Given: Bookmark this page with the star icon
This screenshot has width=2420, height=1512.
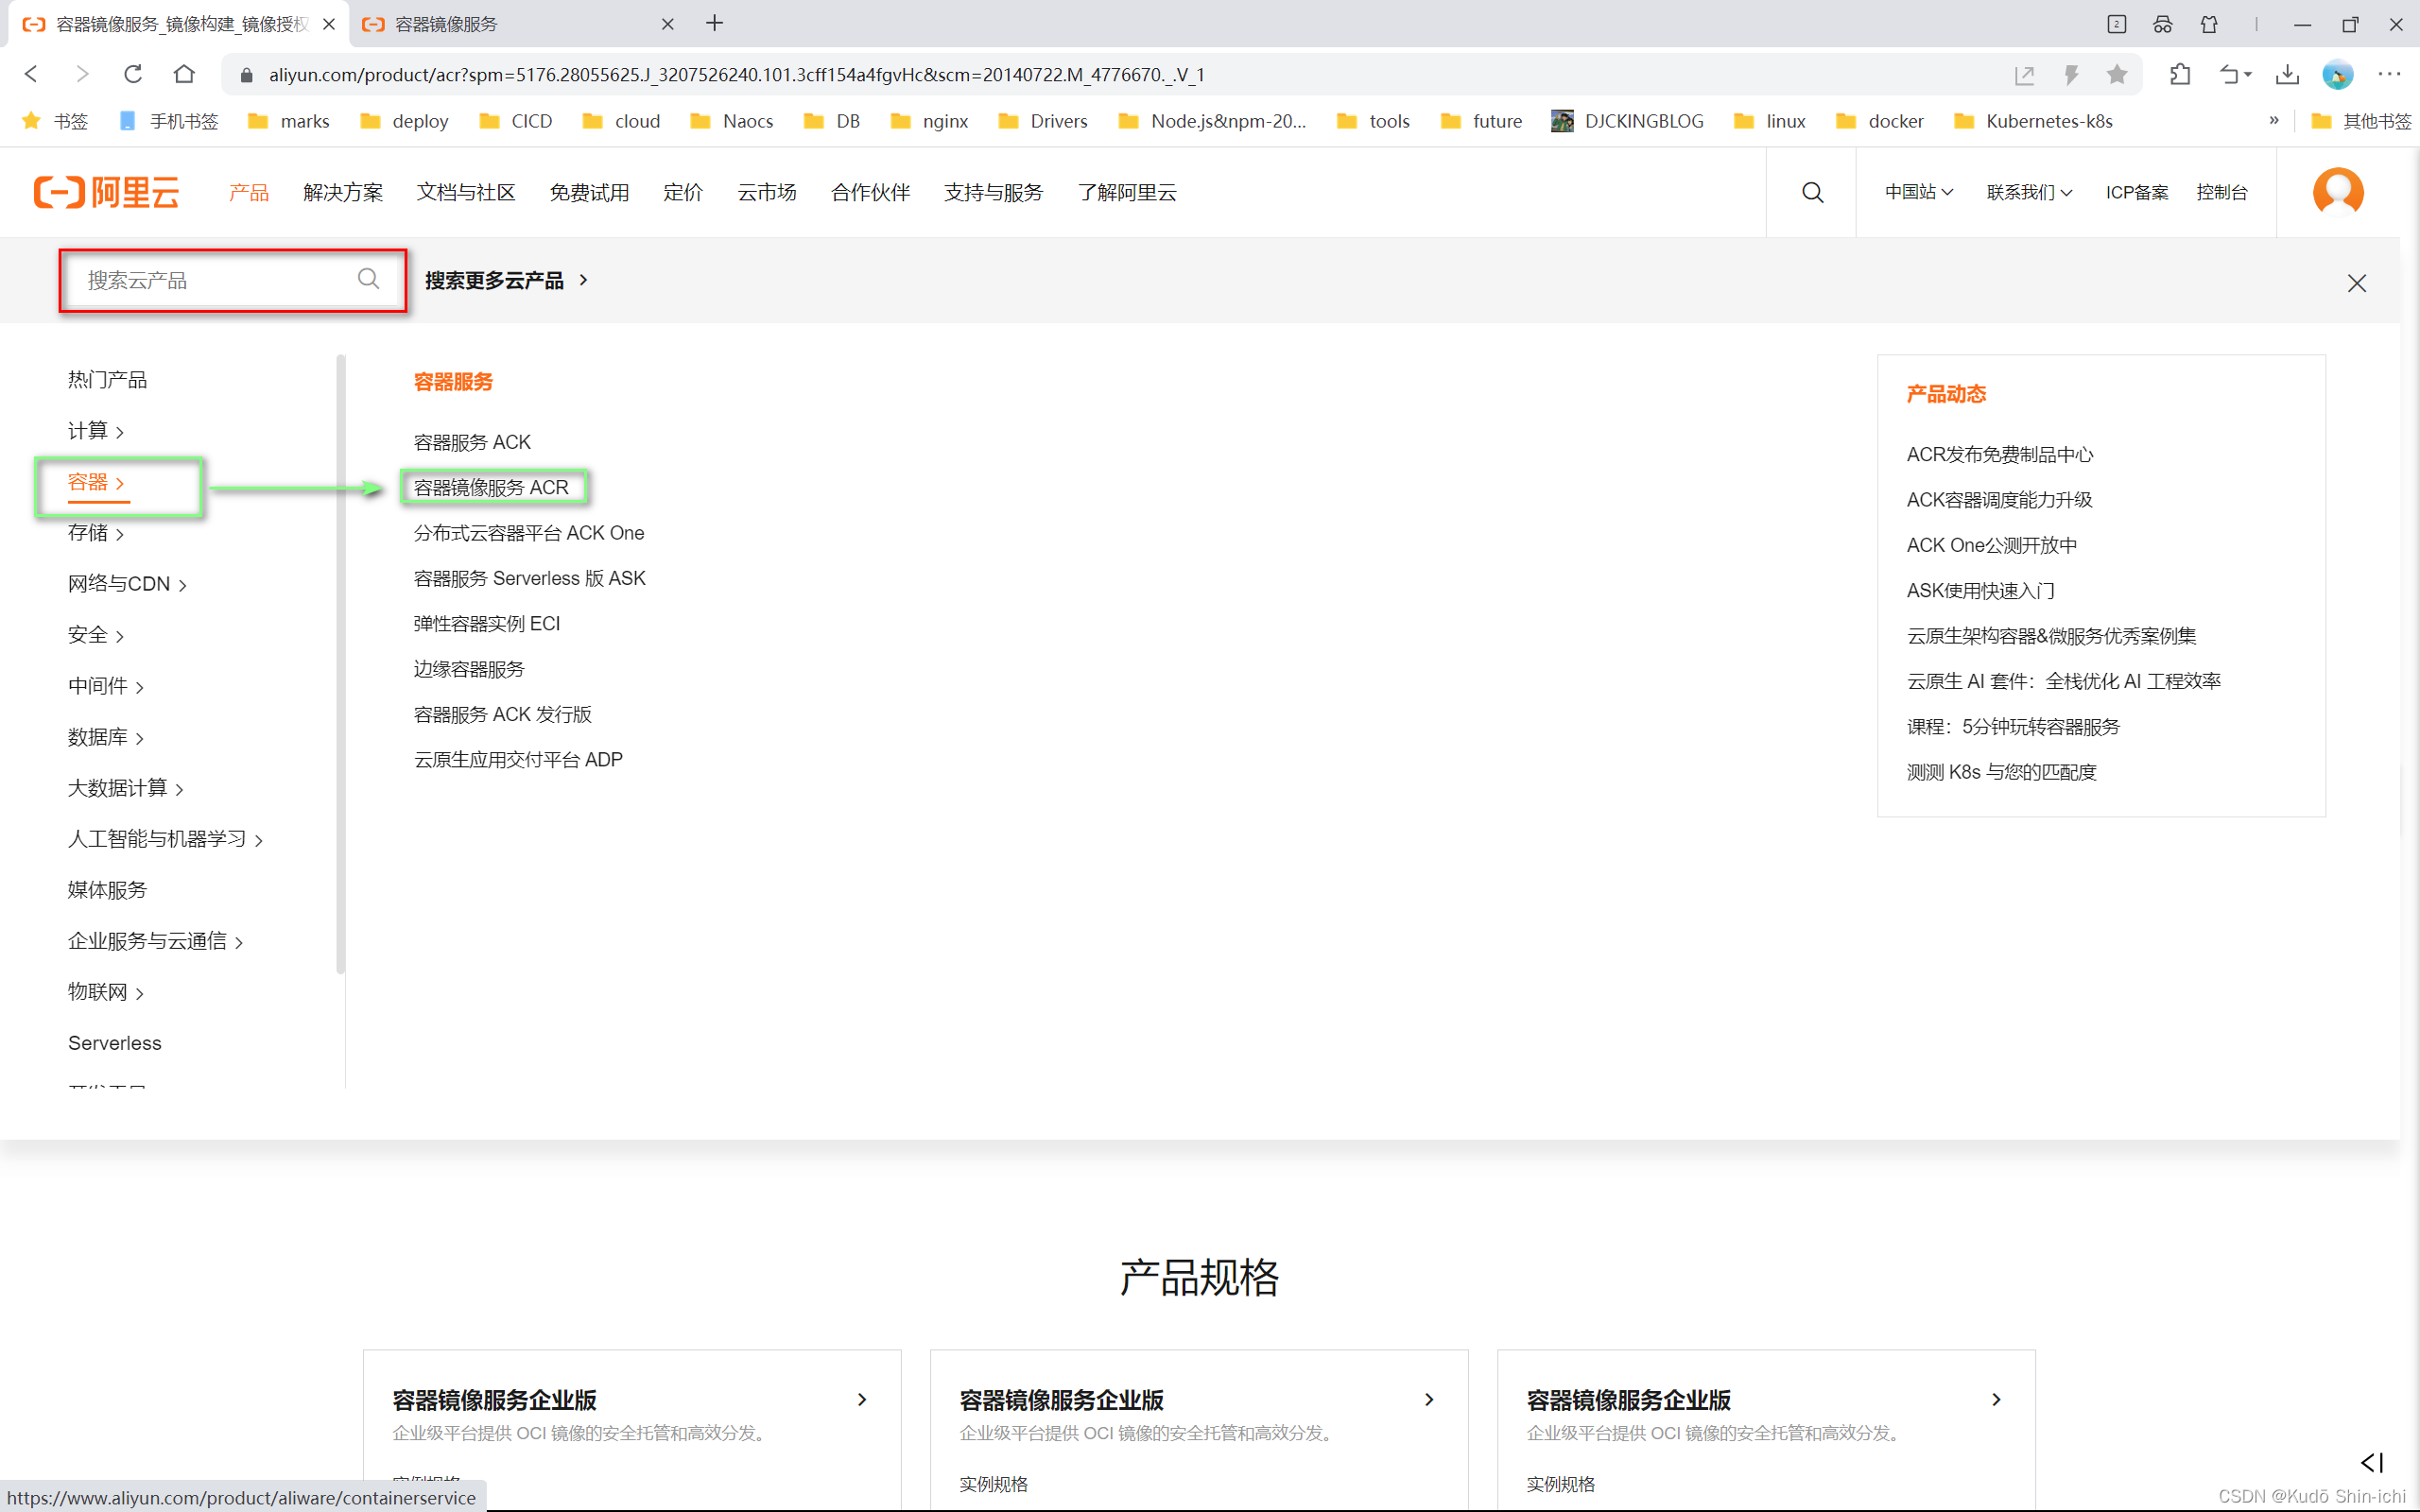Looking at the screenshot, I should 2116,74.
